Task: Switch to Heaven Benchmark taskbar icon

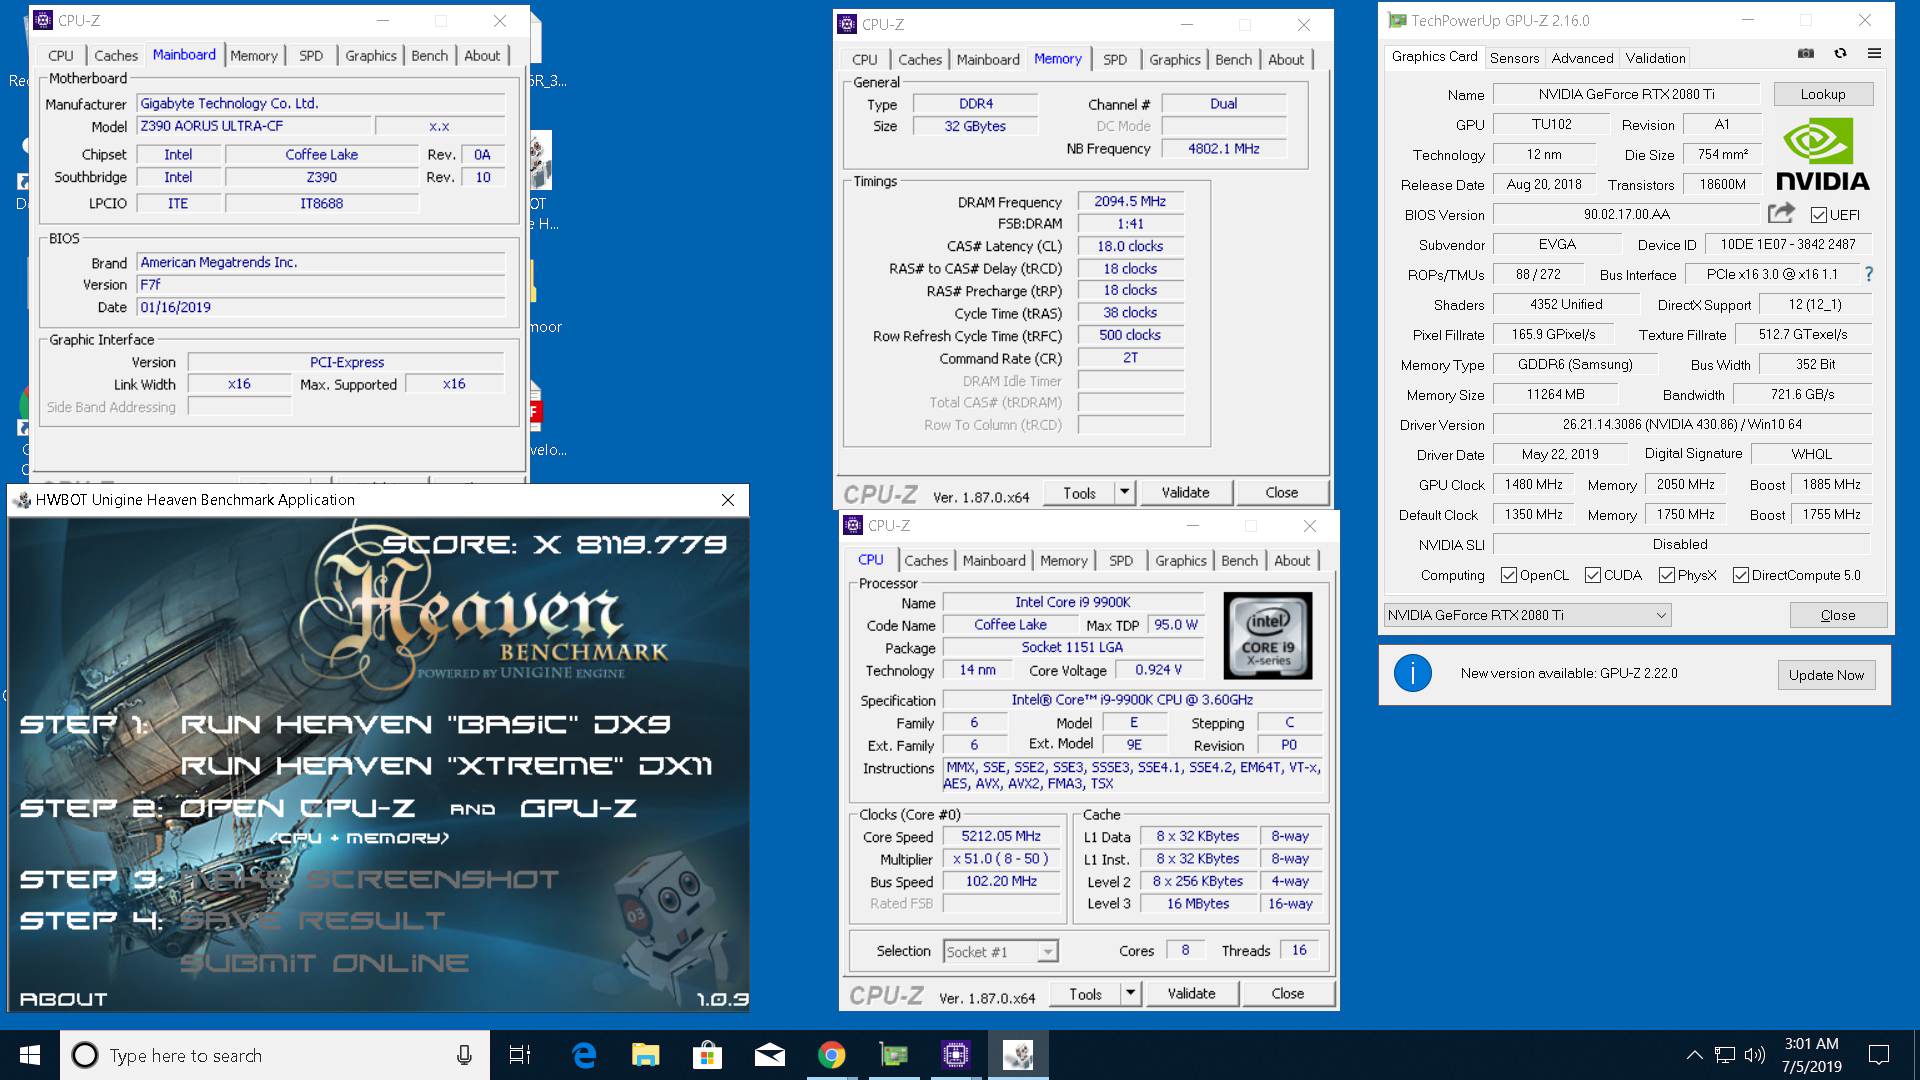Action: tap(1018, 1055)
